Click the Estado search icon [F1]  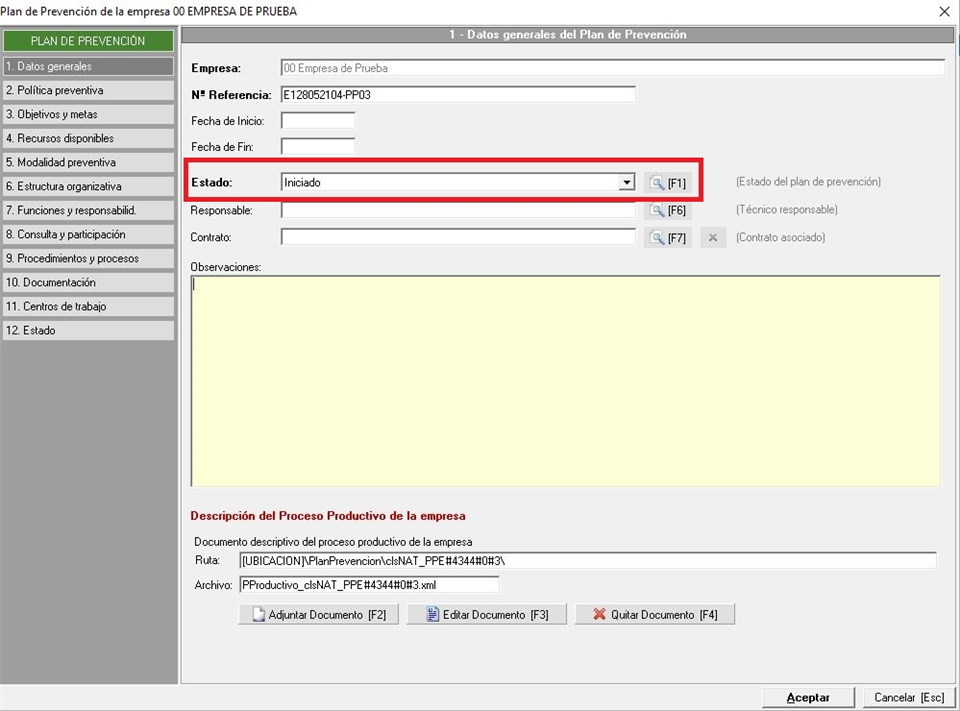tap(667, 183)
